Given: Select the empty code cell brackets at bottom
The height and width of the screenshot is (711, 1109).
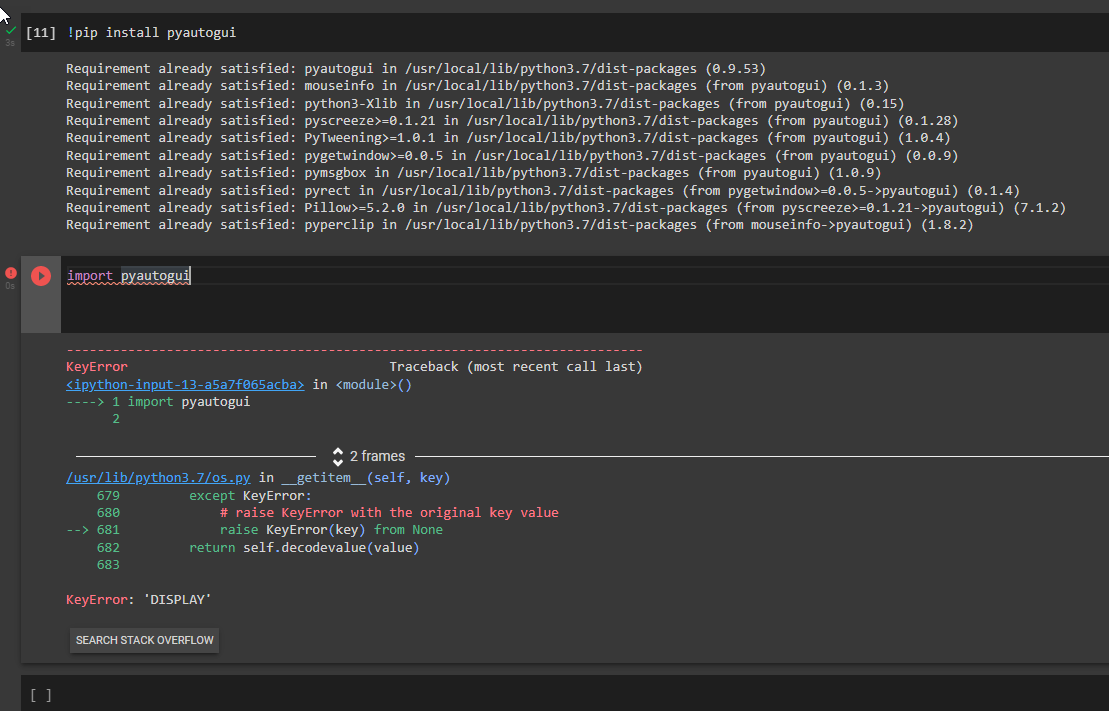Looking at the screenshot, I should [x=41, y=695].
